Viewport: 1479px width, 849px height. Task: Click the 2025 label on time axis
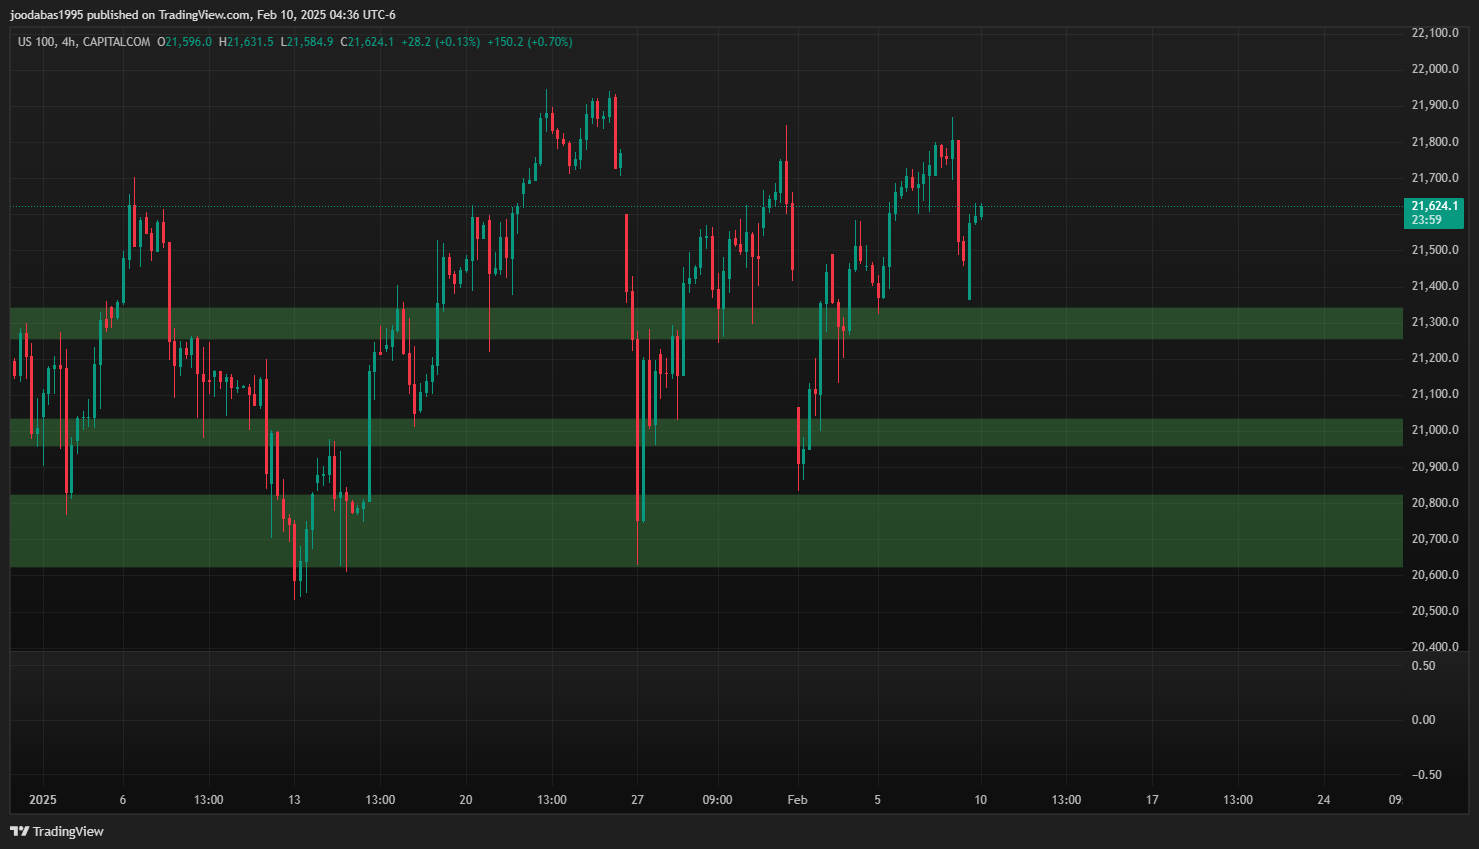tap(43, 800)
